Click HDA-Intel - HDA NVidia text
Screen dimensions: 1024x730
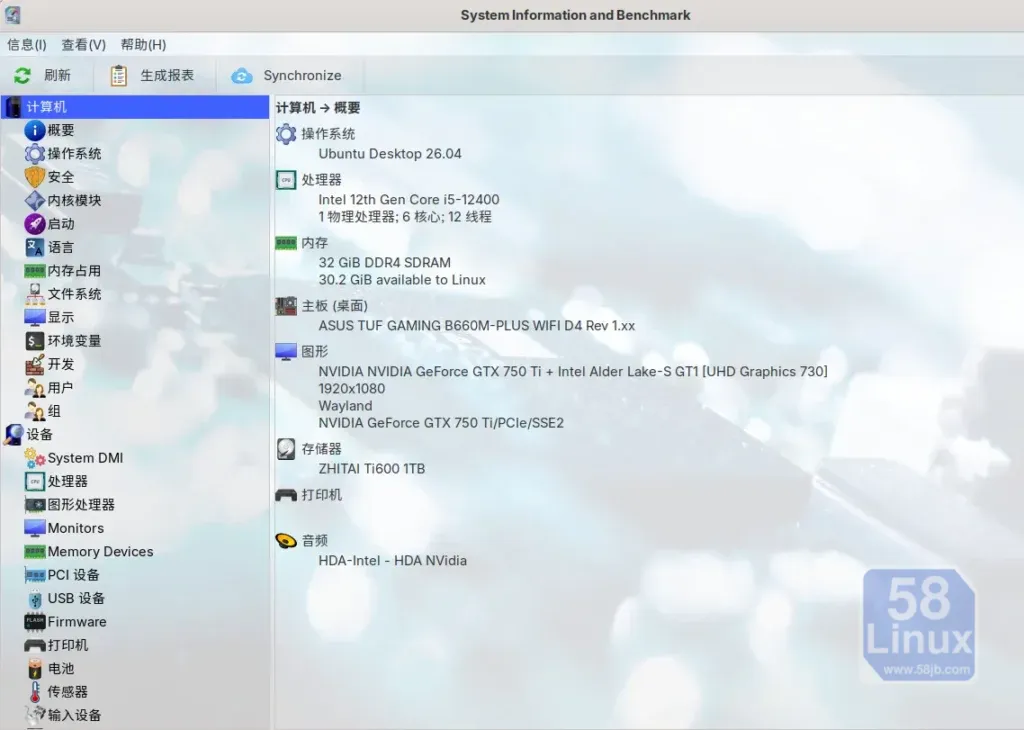(x=392, y=561)
